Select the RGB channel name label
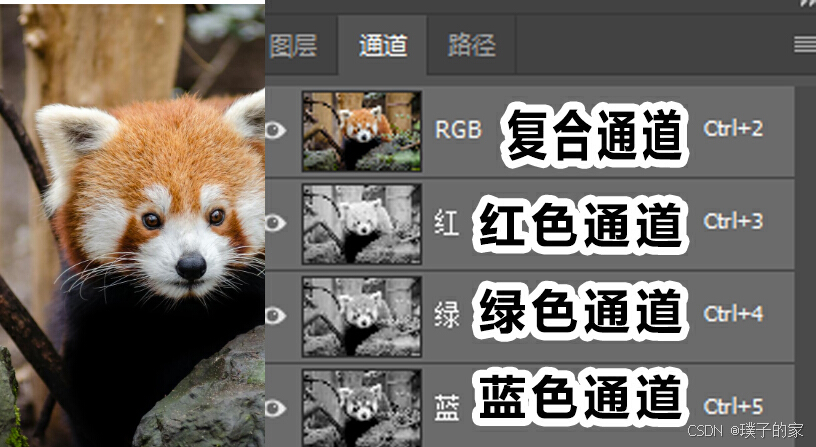816x447 pixels. click(x=458, y=130)
